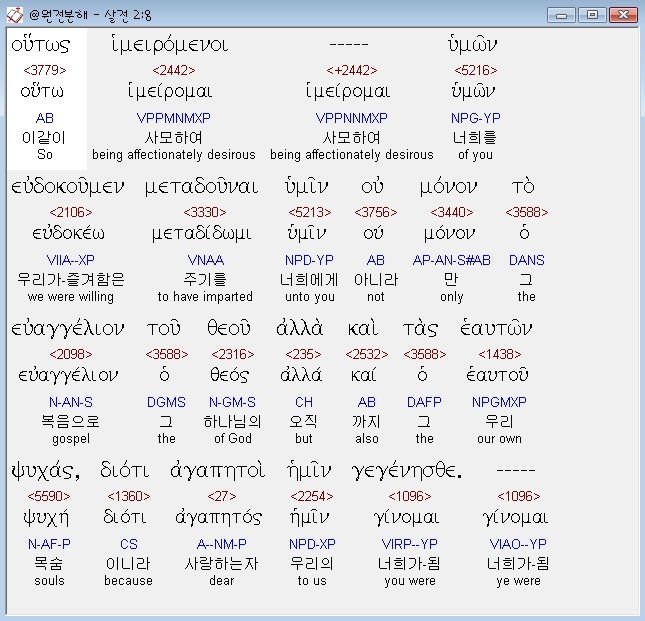Click the English gloss 'also'
This screenshot has height=621, width=645.
[367, 439]
